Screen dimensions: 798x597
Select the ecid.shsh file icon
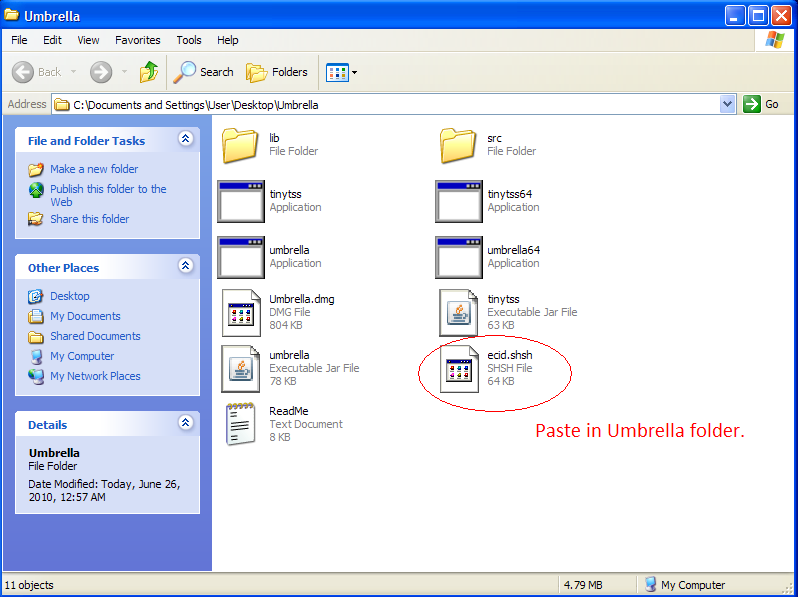point(459,368)
